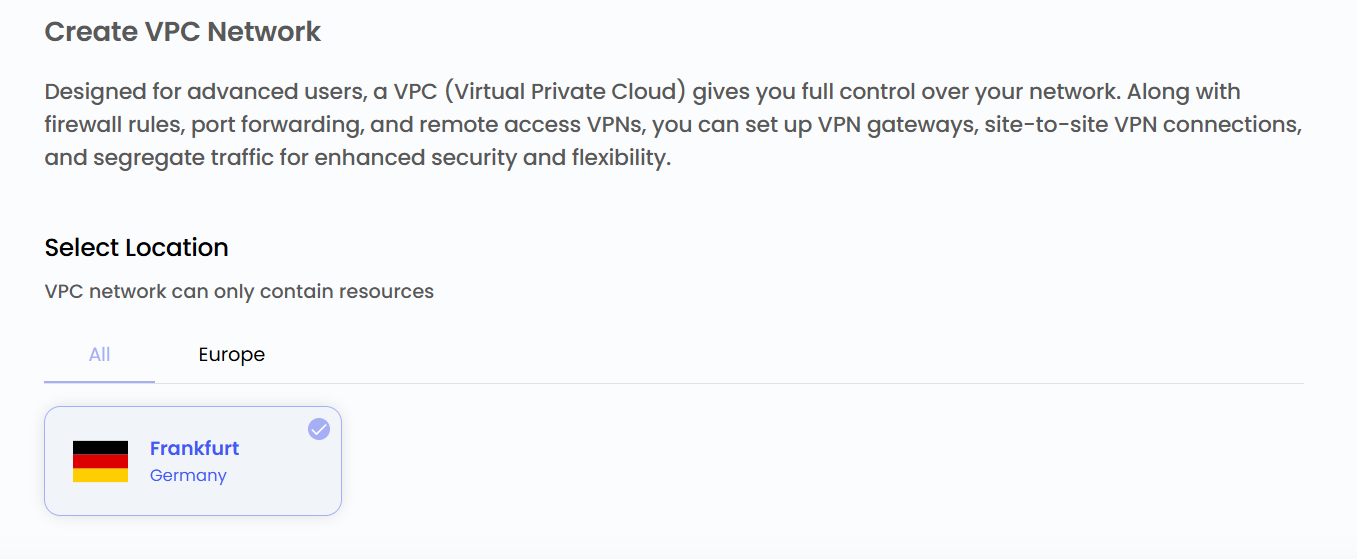
Task: Click the "firewall rules" text in description
Action: 112,125
